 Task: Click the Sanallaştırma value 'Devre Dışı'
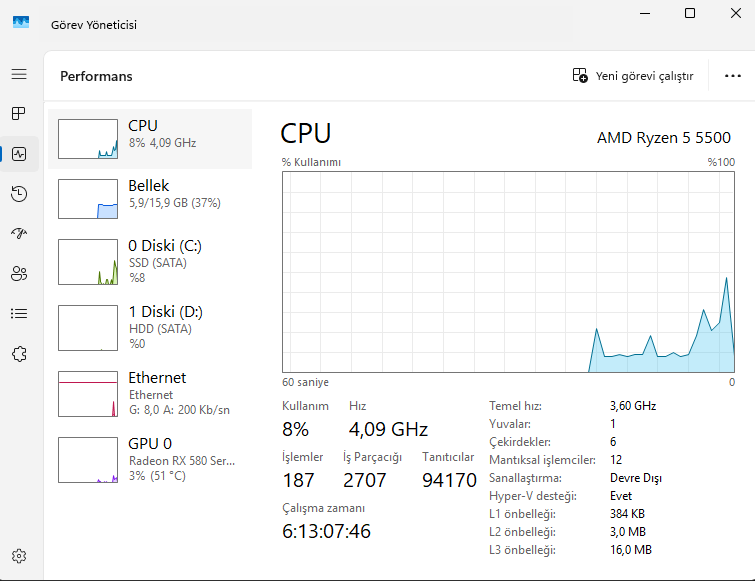[x=636, y=478]
